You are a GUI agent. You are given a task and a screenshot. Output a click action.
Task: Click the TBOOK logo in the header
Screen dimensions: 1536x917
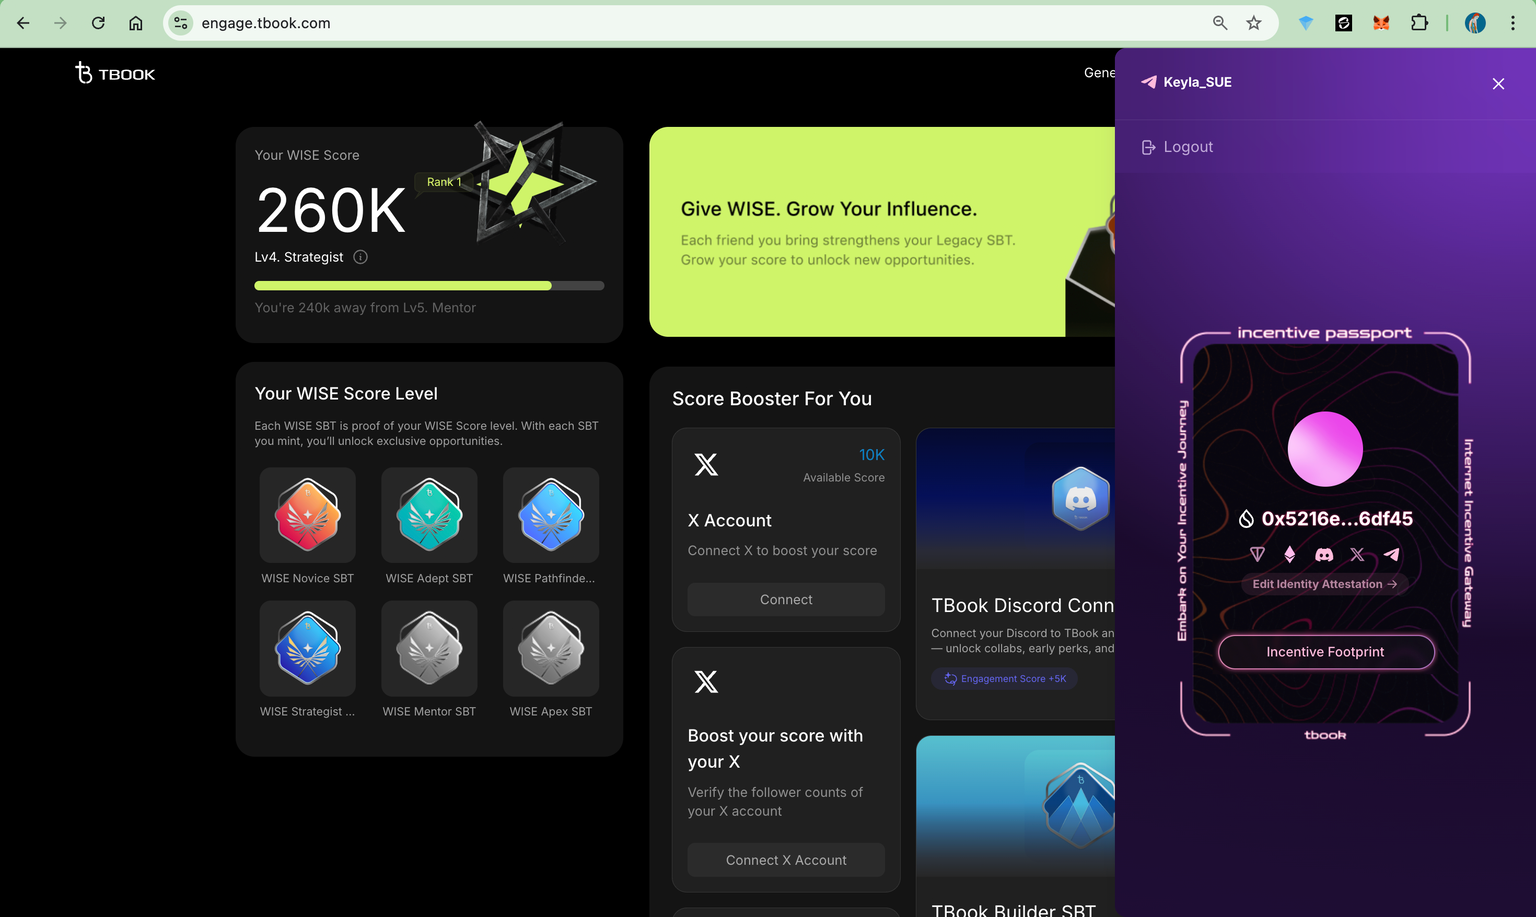point(115,73)
